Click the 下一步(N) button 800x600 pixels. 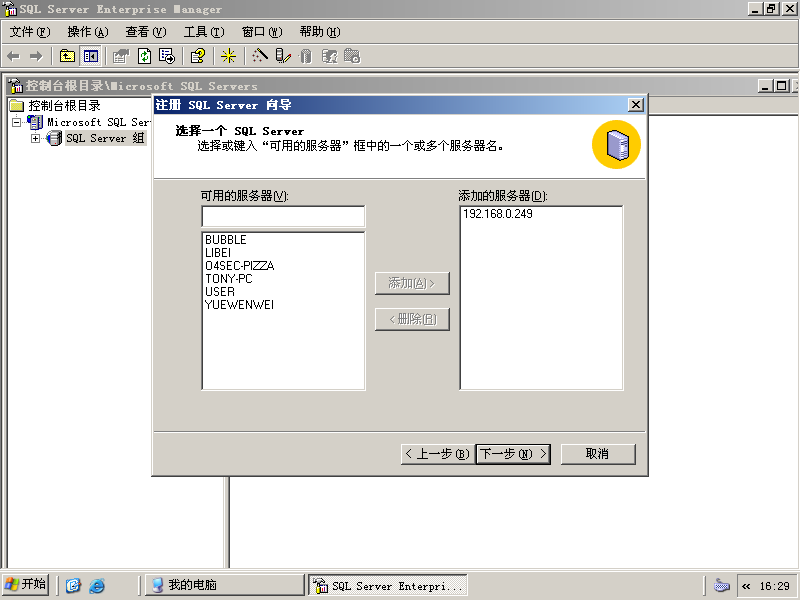[x=513, y=454]
